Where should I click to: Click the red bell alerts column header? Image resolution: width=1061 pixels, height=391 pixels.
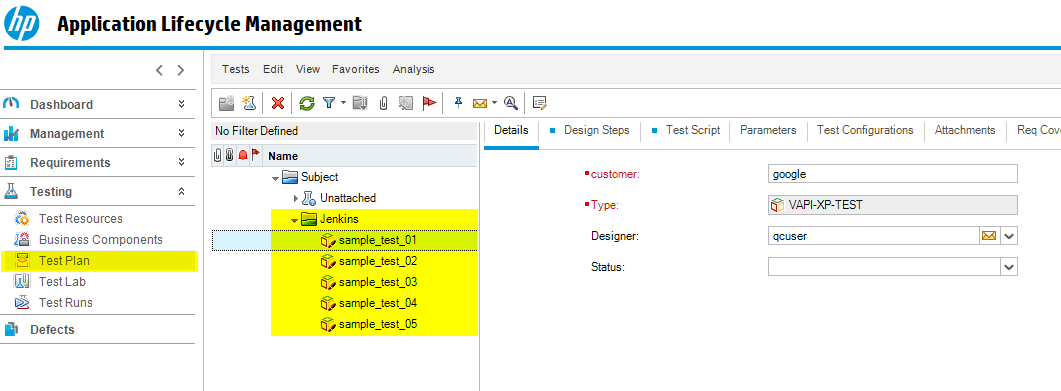click(242, 155)
